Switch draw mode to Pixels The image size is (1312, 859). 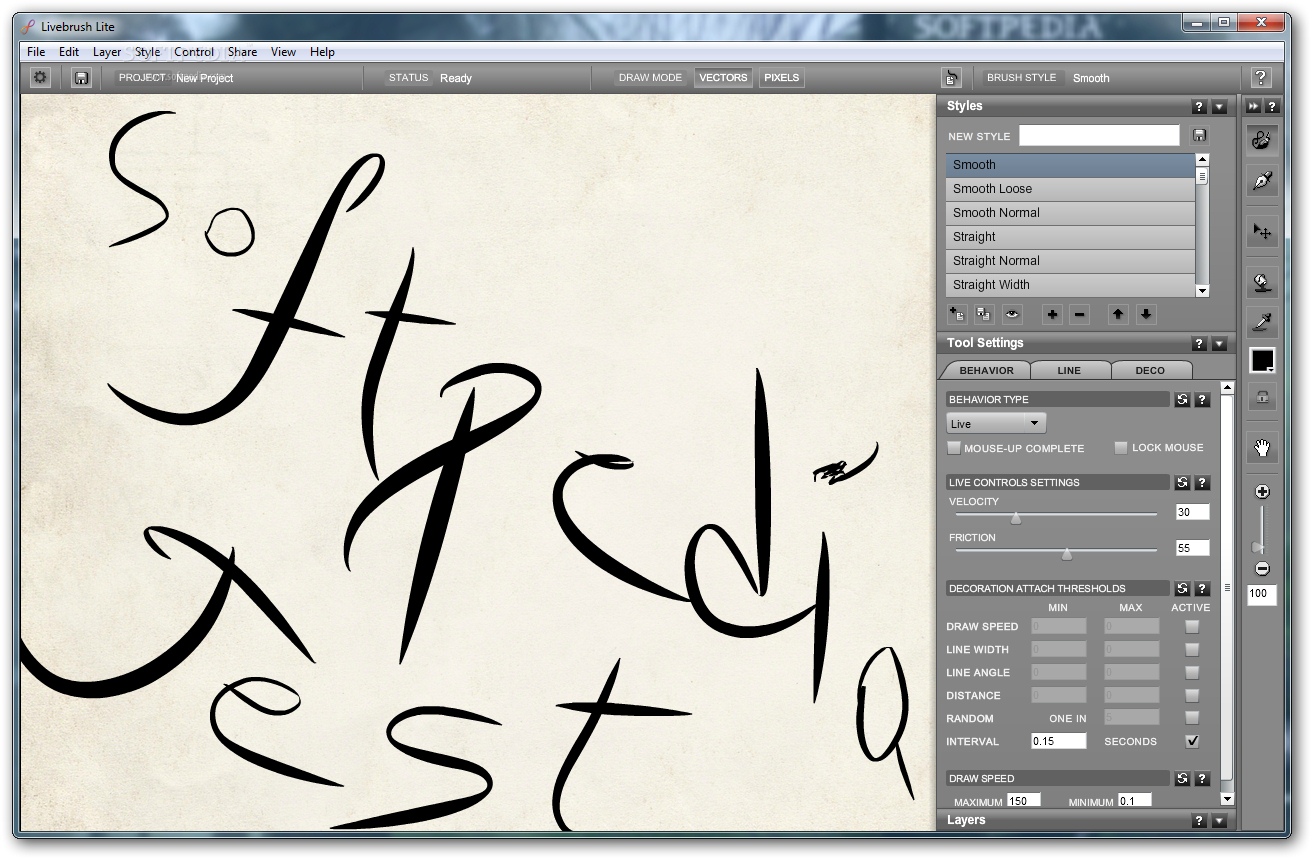point(781,77)
